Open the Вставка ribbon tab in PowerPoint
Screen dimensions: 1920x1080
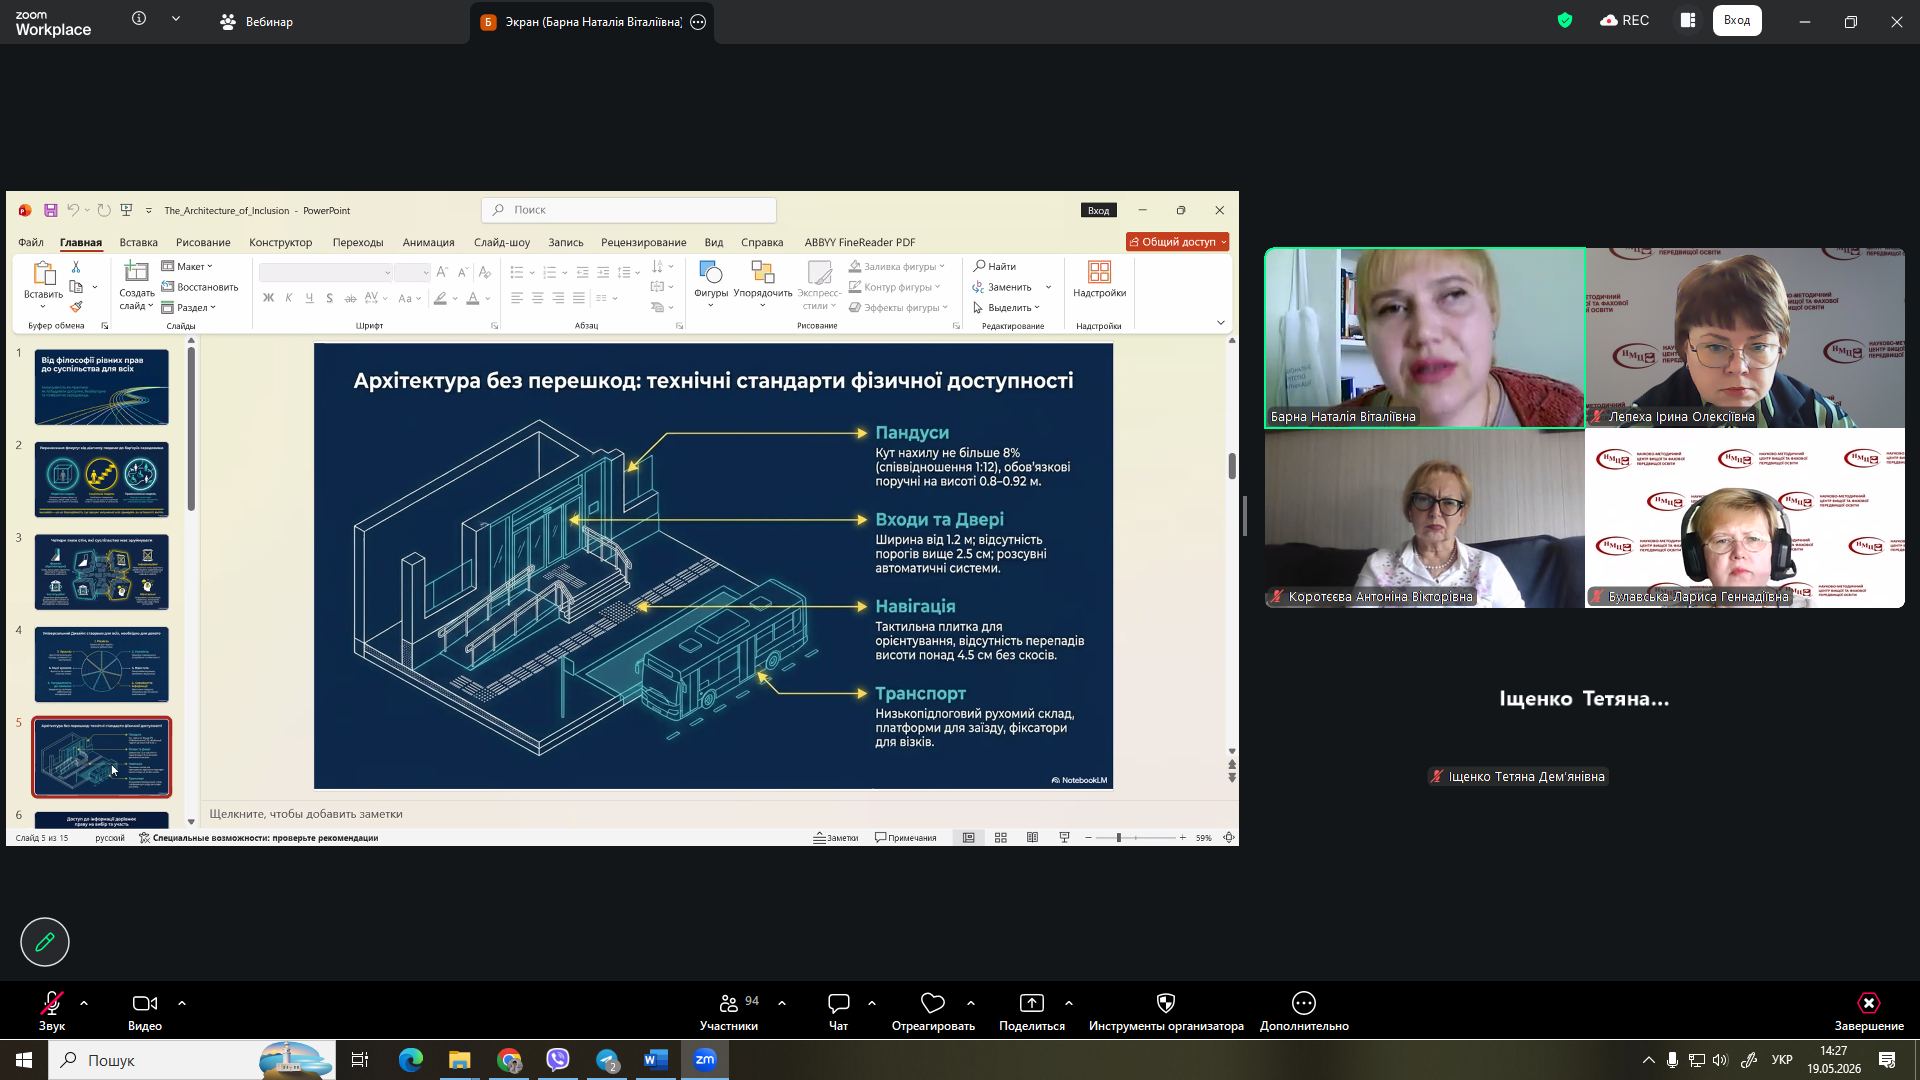tap(138, 242)
